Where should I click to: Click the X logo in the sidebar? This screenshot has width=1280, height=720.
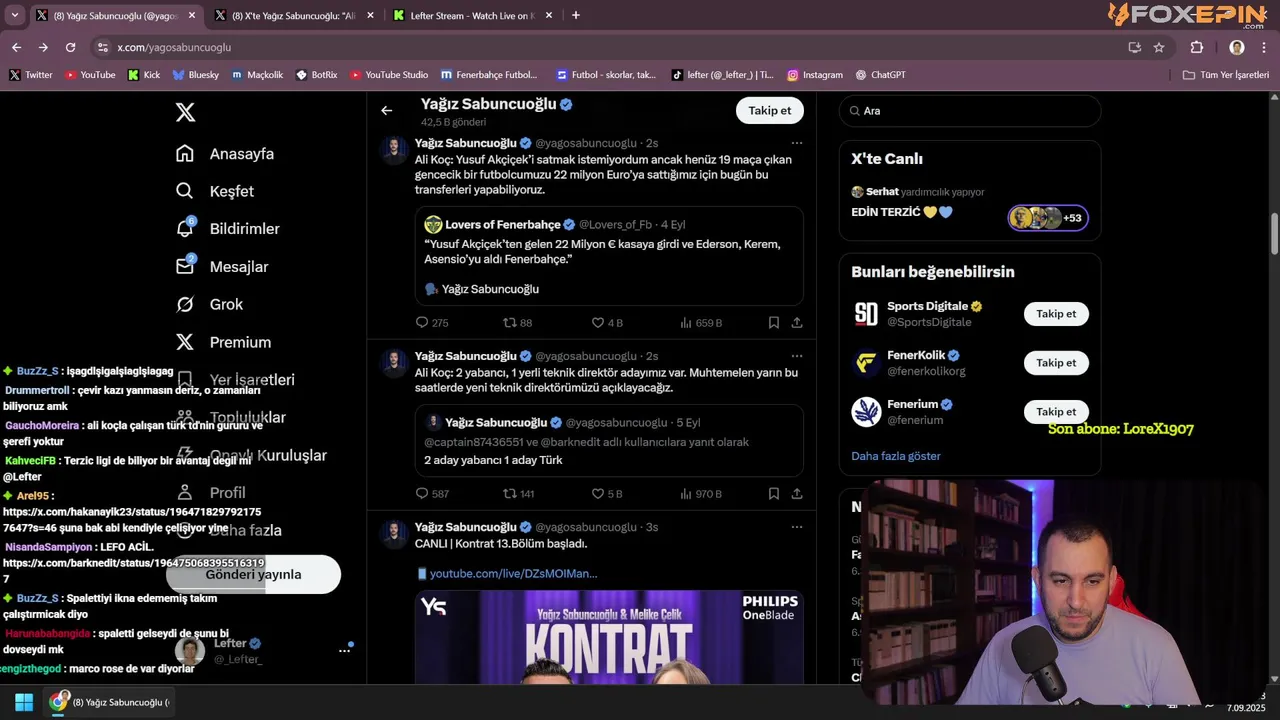tap(185, 112)
